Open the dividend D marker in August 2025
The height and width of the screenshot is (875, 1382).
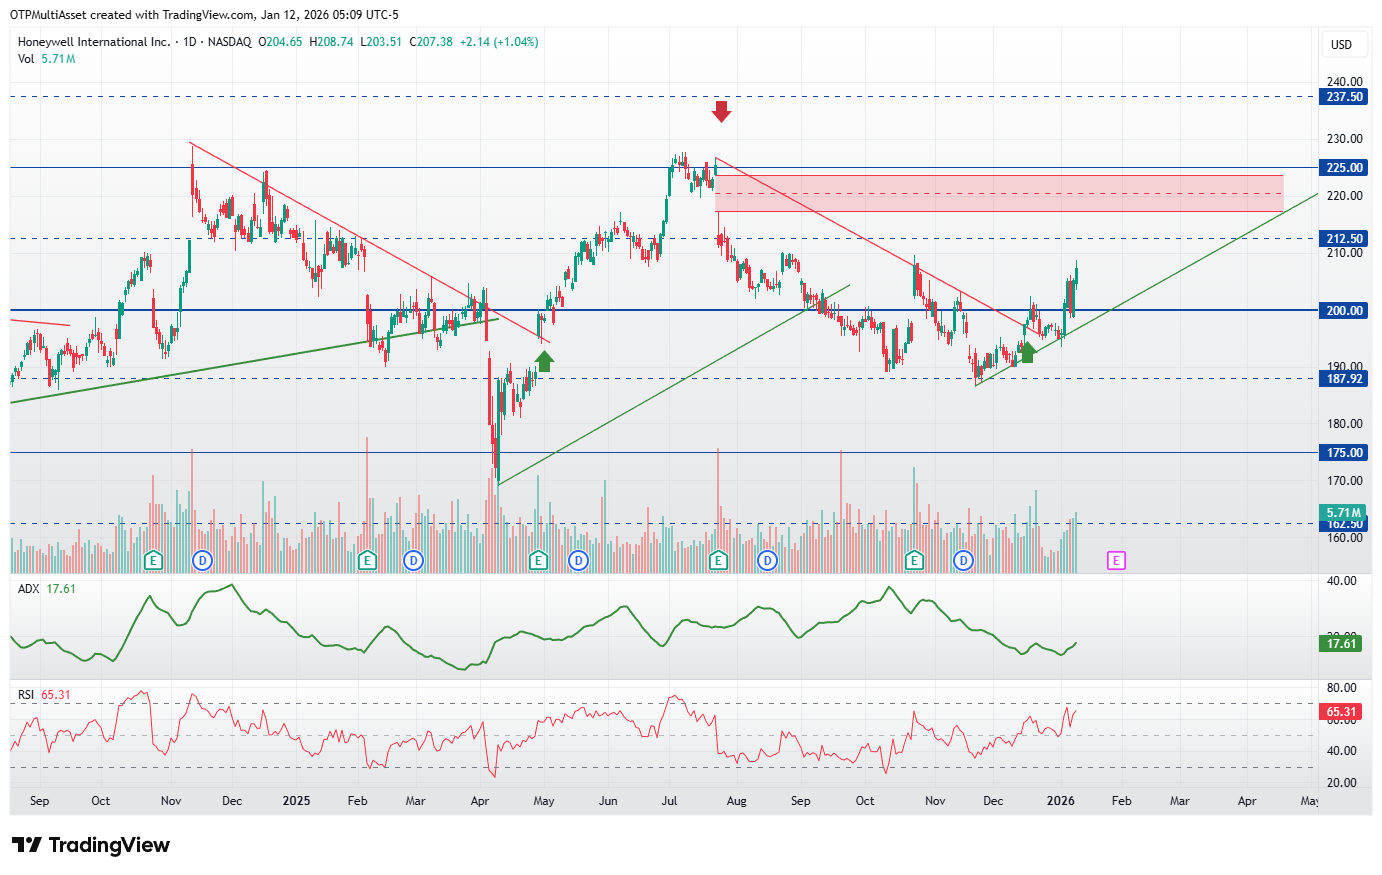point(767,560)
